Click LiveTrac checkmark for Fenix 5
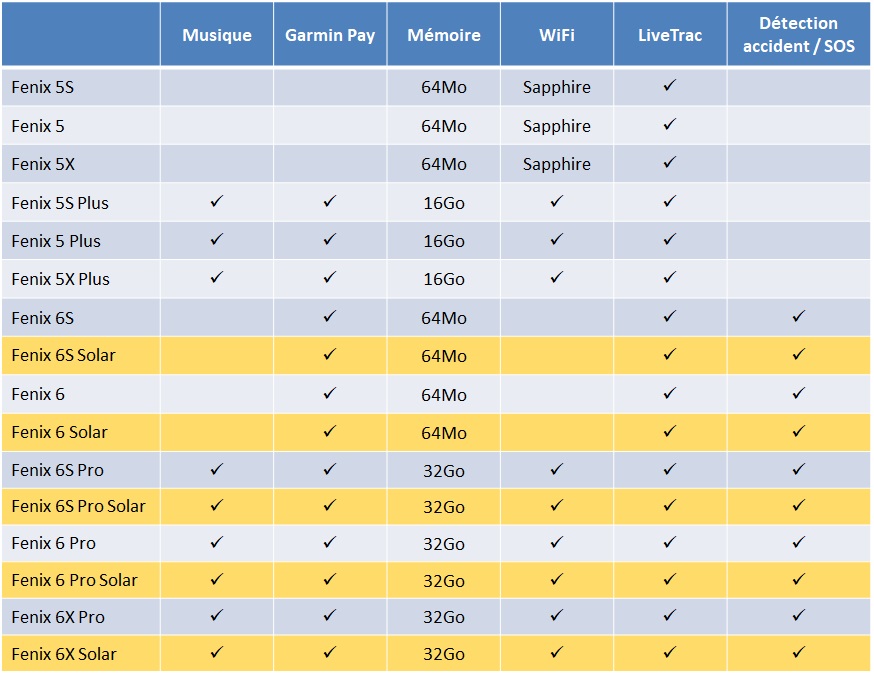The width and height of the screenshot is (874, 677). pyautogui.click(x=670, y=125)
